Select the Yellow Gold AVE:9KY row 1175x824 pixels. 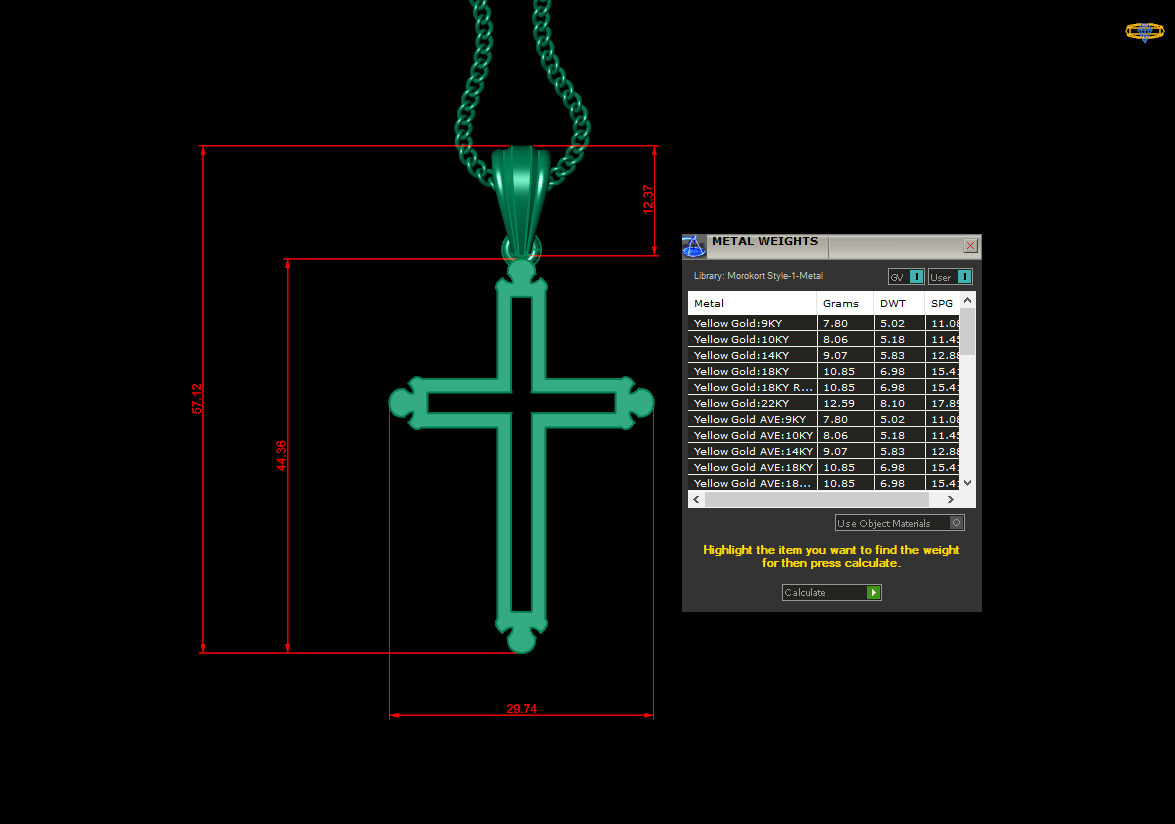(824, 419)
